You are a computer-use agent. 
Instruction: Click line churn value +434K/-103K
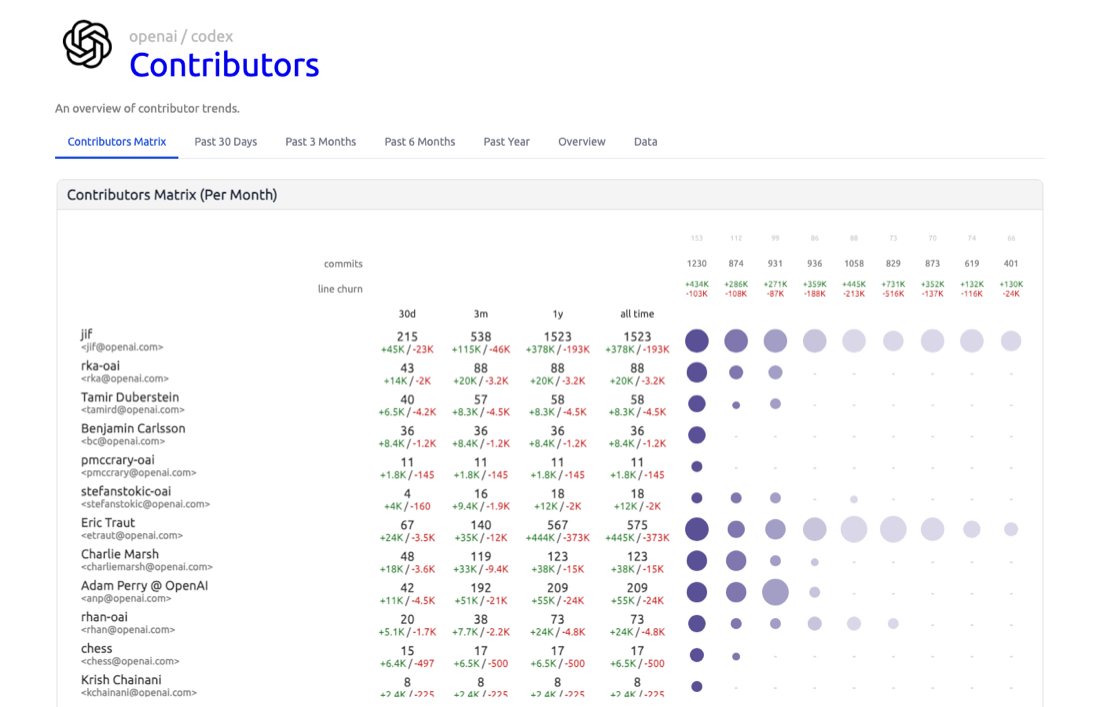click(x=697, y=289)
